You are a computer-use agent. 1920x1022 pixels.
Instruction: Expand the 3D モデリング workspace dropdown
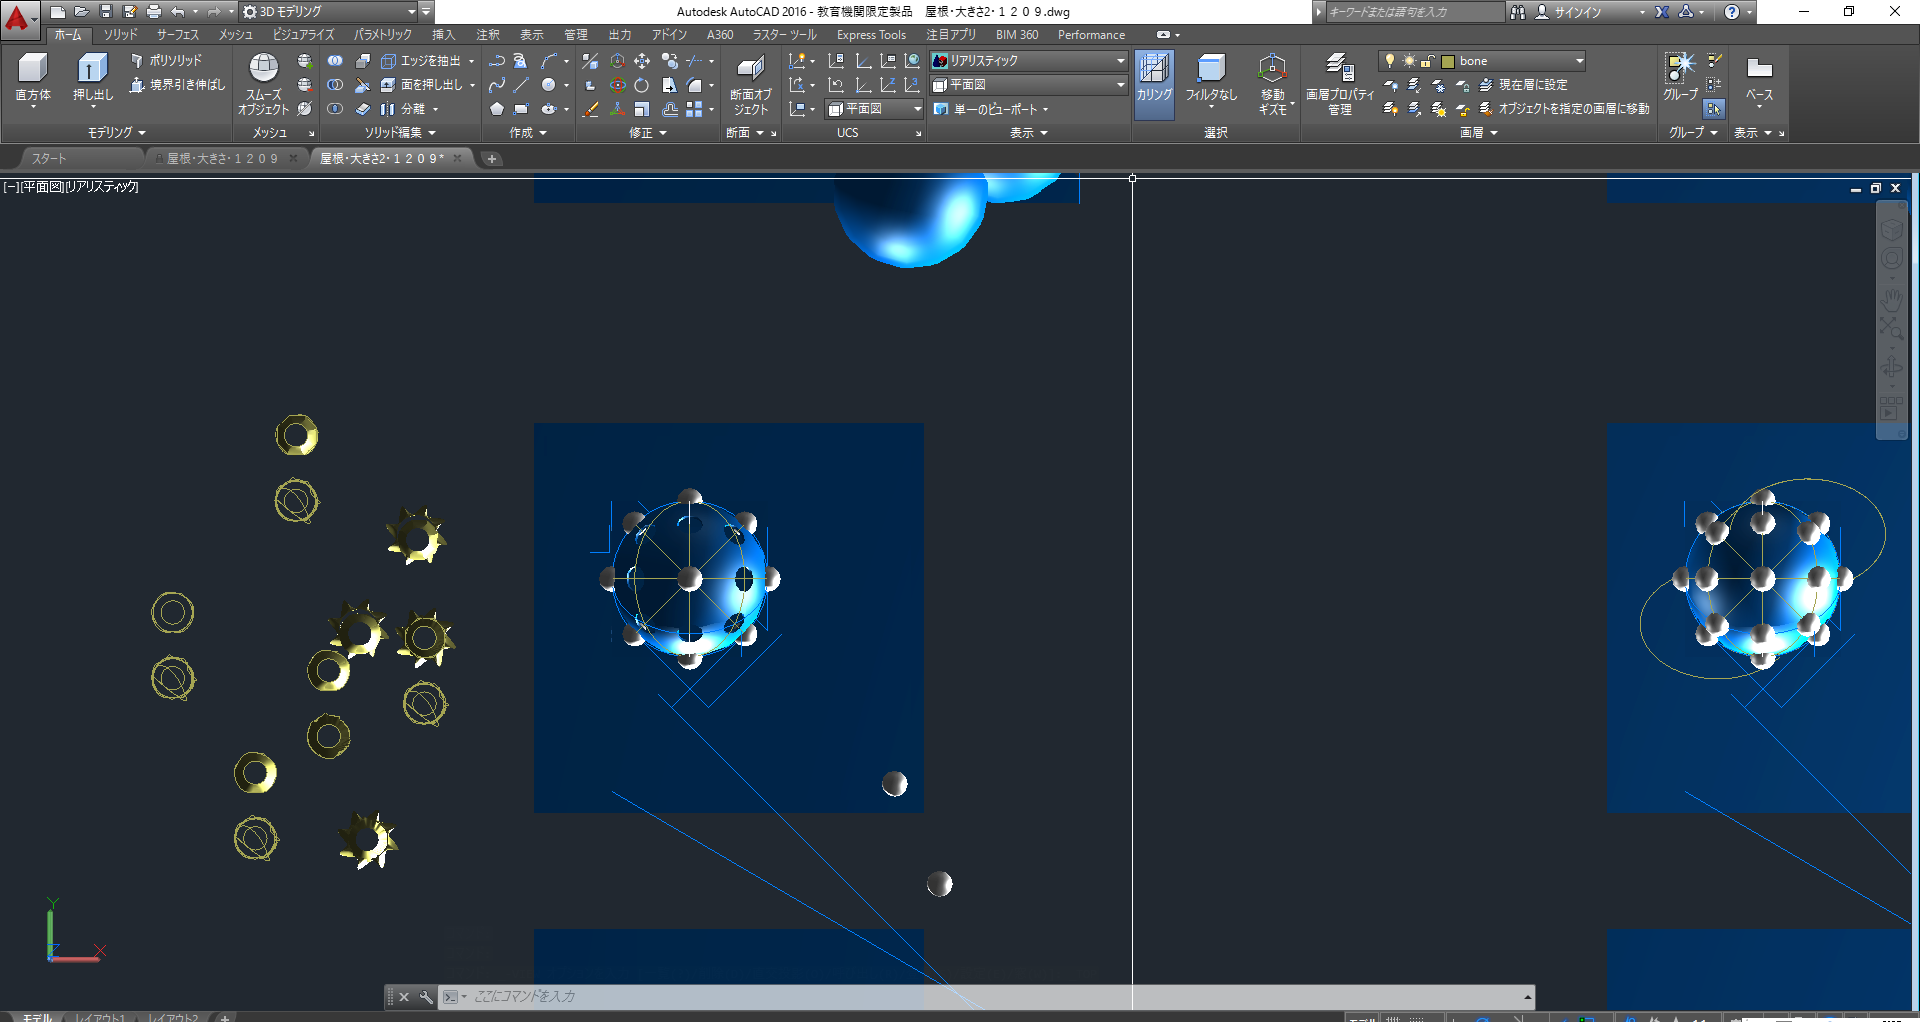coord(411,12)
